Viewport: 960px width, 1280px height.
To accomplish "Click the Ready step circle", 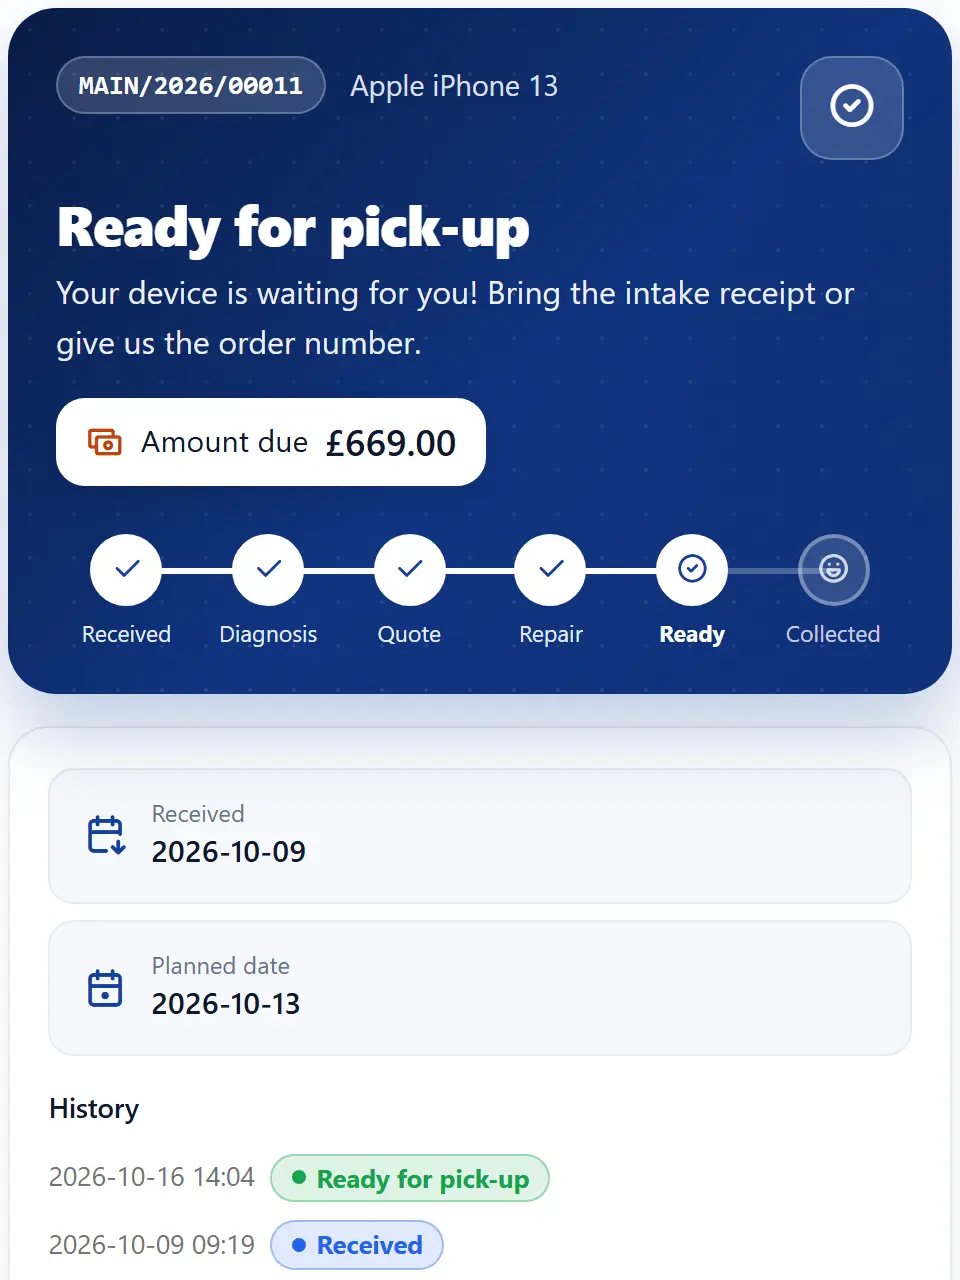I will pos(692,570).
